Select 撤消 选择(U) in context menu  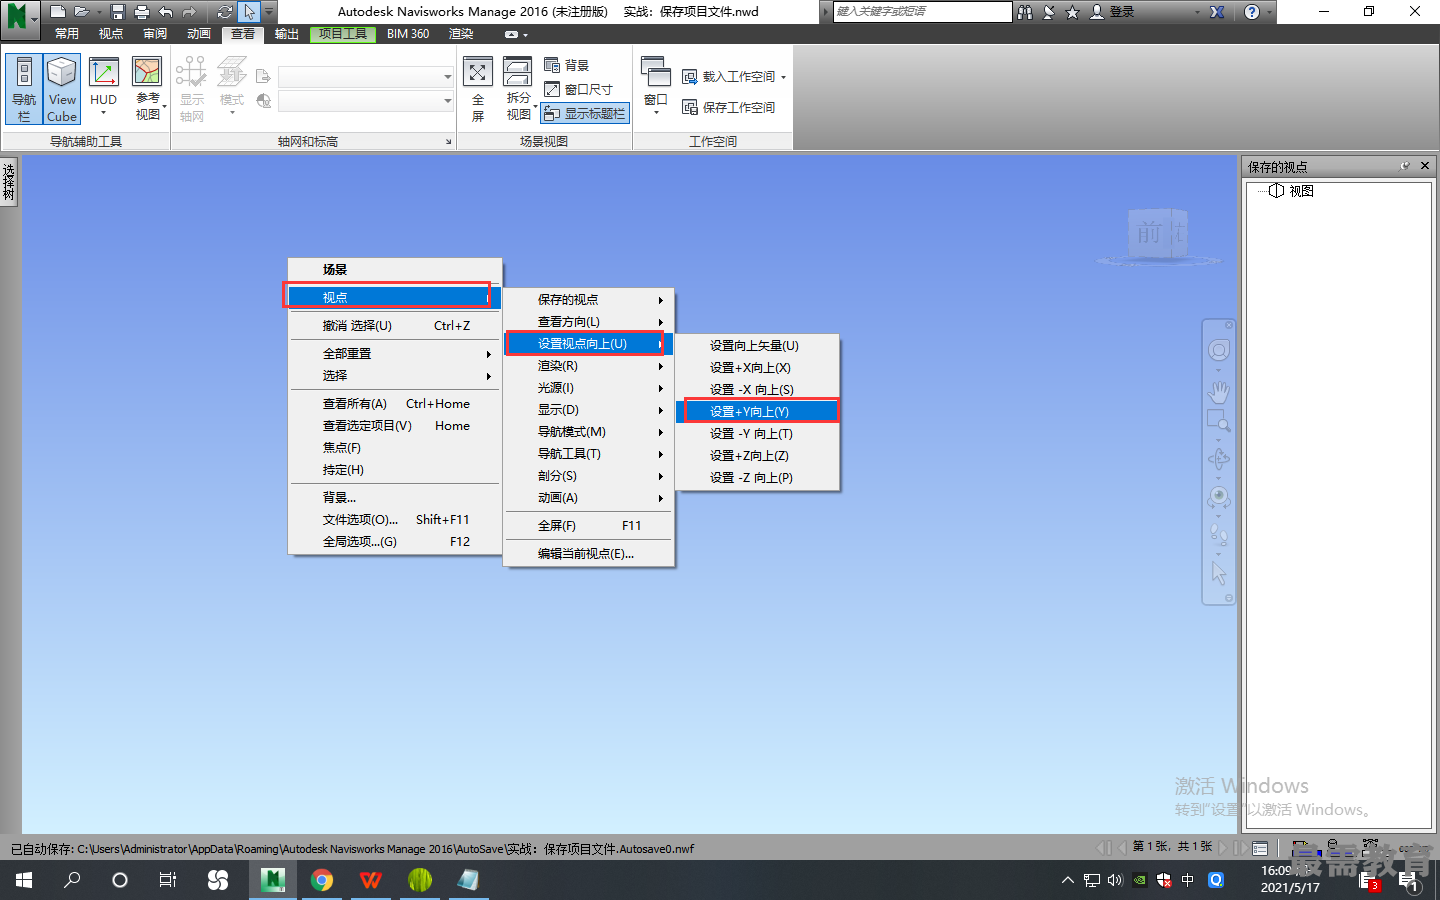click(x=395, y=326)
